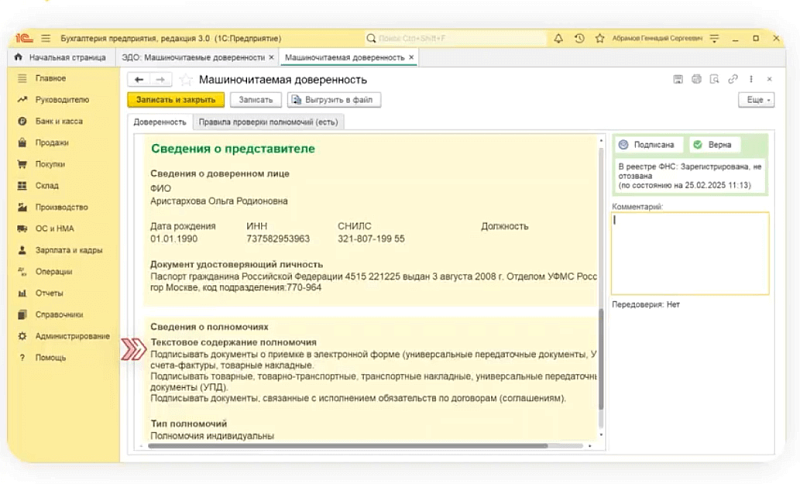This screenshot has width=800, height=484.
Task: Click the scroll-up arrow of the document
Action: 601,140
